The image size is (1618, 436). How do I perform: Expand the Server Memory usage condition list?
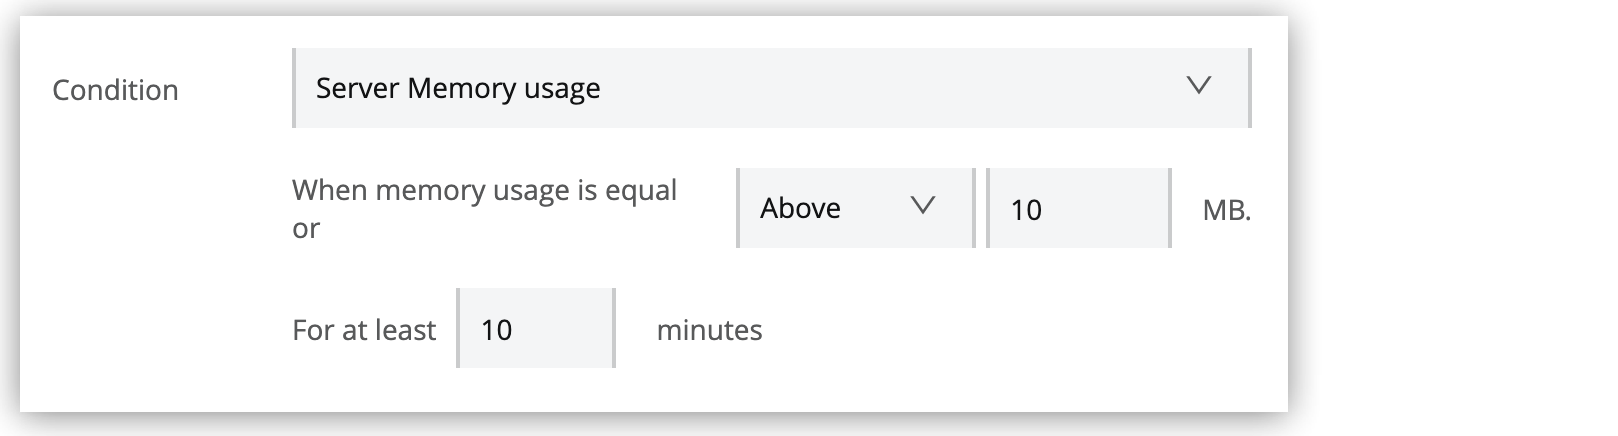770,88
